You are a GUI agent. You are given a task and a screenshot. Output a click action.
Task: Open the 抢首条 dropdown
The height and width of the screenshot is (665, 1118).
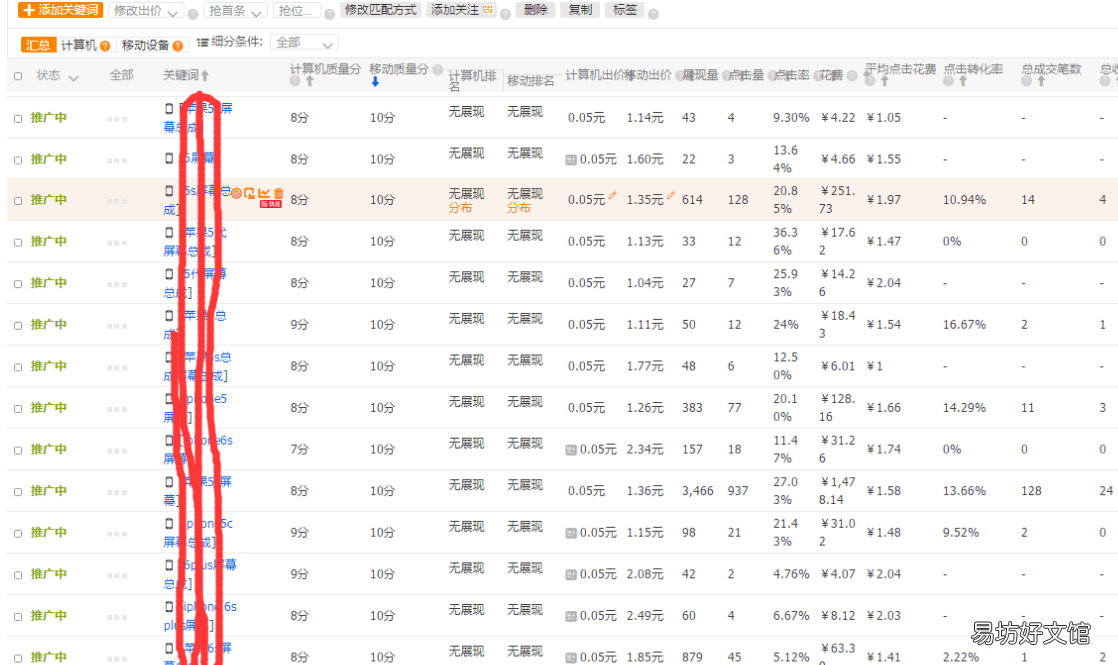pyautogui.click(x=235, y=11)
